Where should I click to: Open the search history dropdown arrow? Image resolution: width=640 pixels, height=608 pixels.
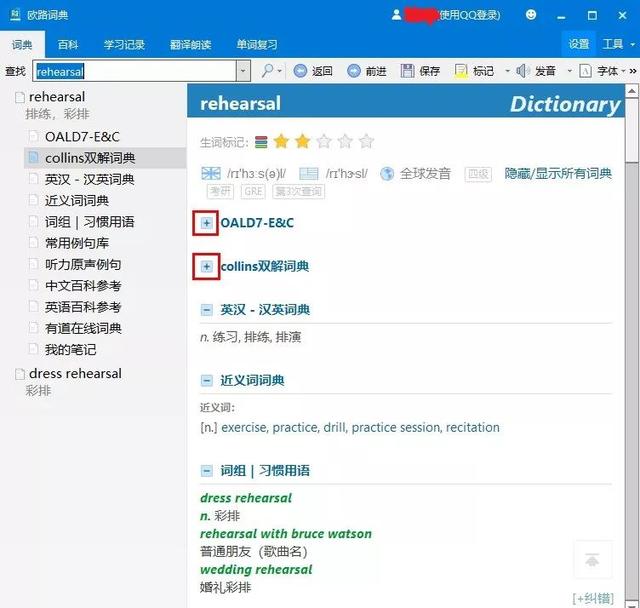point(243,71)
